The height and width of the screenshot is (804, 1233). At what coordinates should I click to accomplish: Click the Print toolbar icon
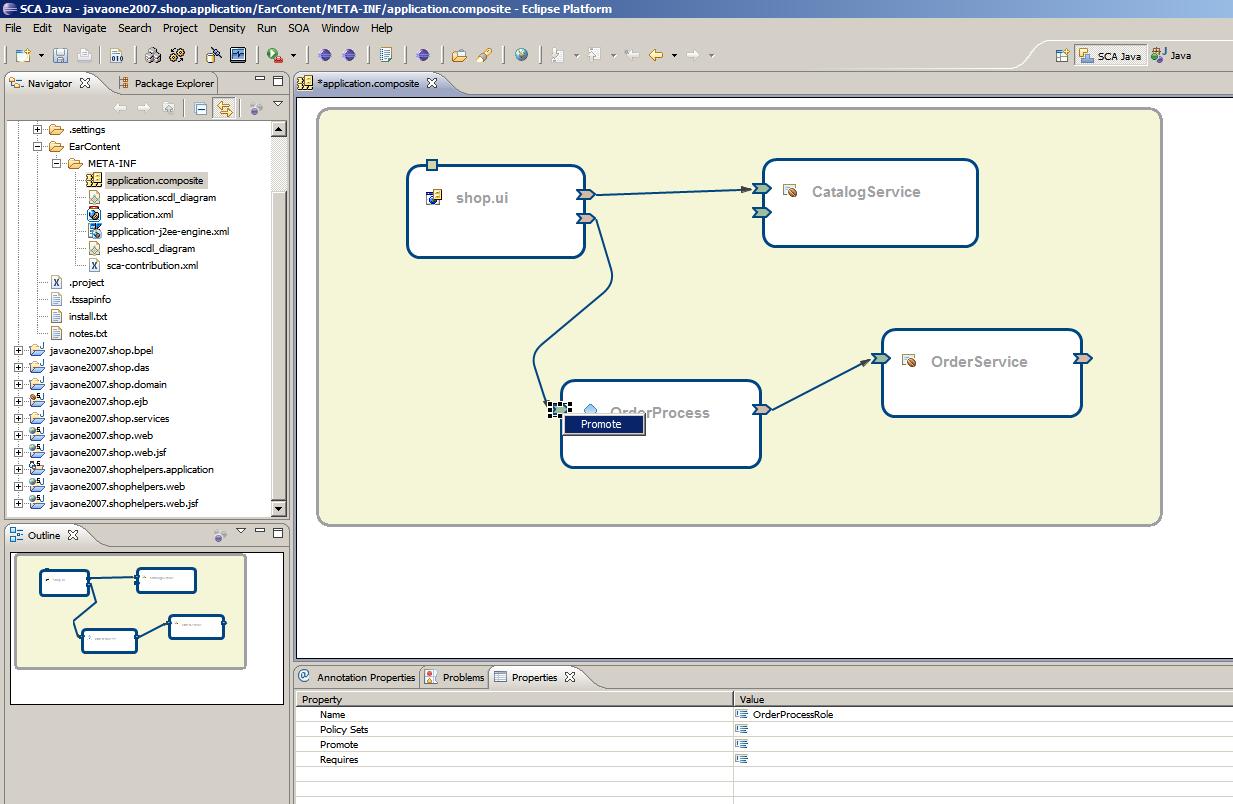click(84, 56)
